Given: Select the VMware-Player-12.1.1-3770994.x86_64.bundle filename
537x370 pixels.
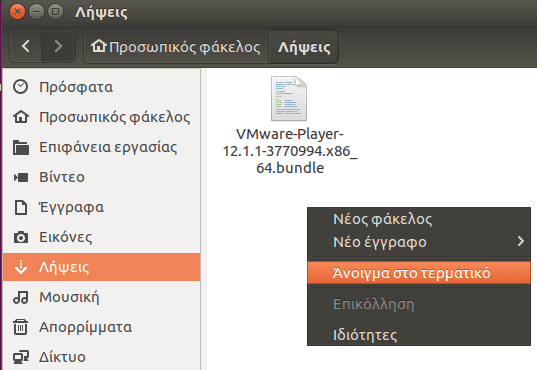Looking at the screenshot, I should 290,151.
